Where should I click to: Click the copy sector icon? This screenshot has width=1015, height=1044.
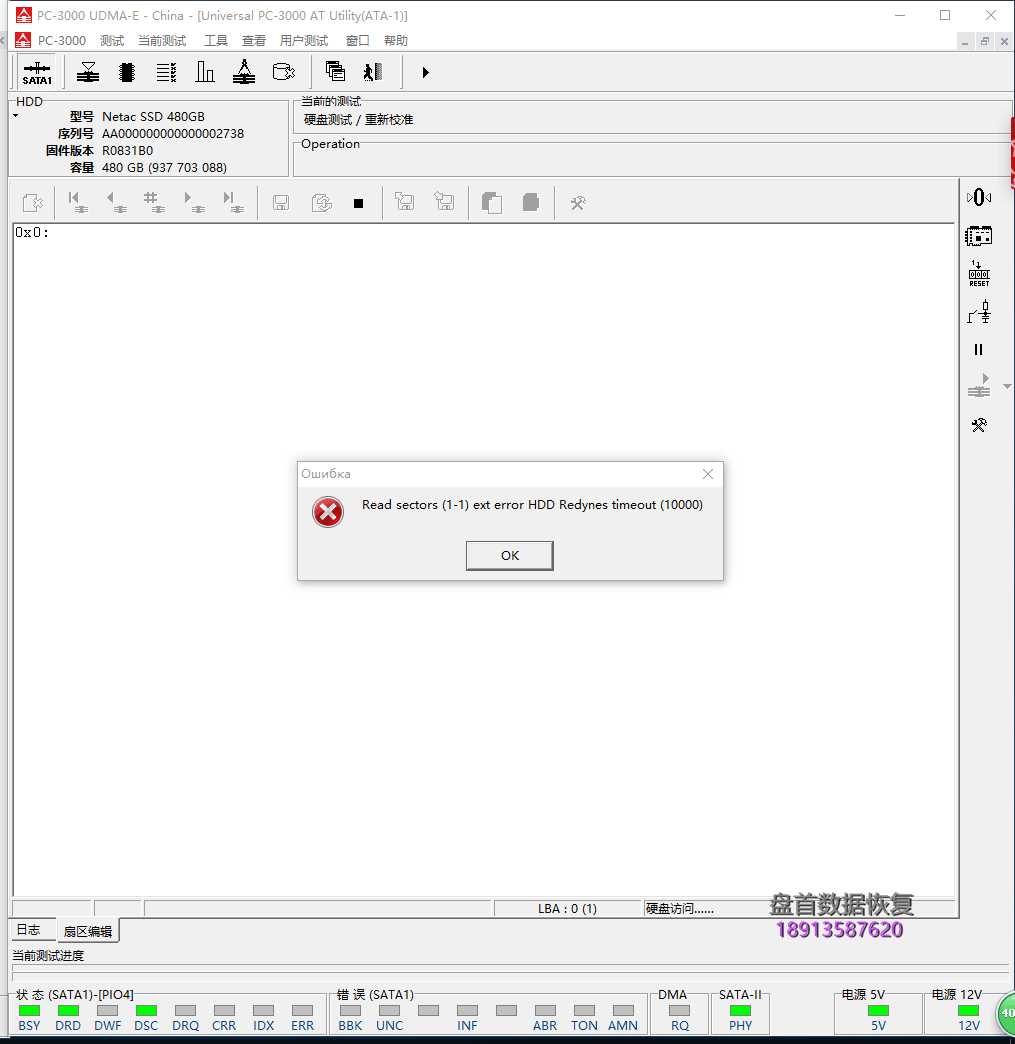[x=492, y=202]
